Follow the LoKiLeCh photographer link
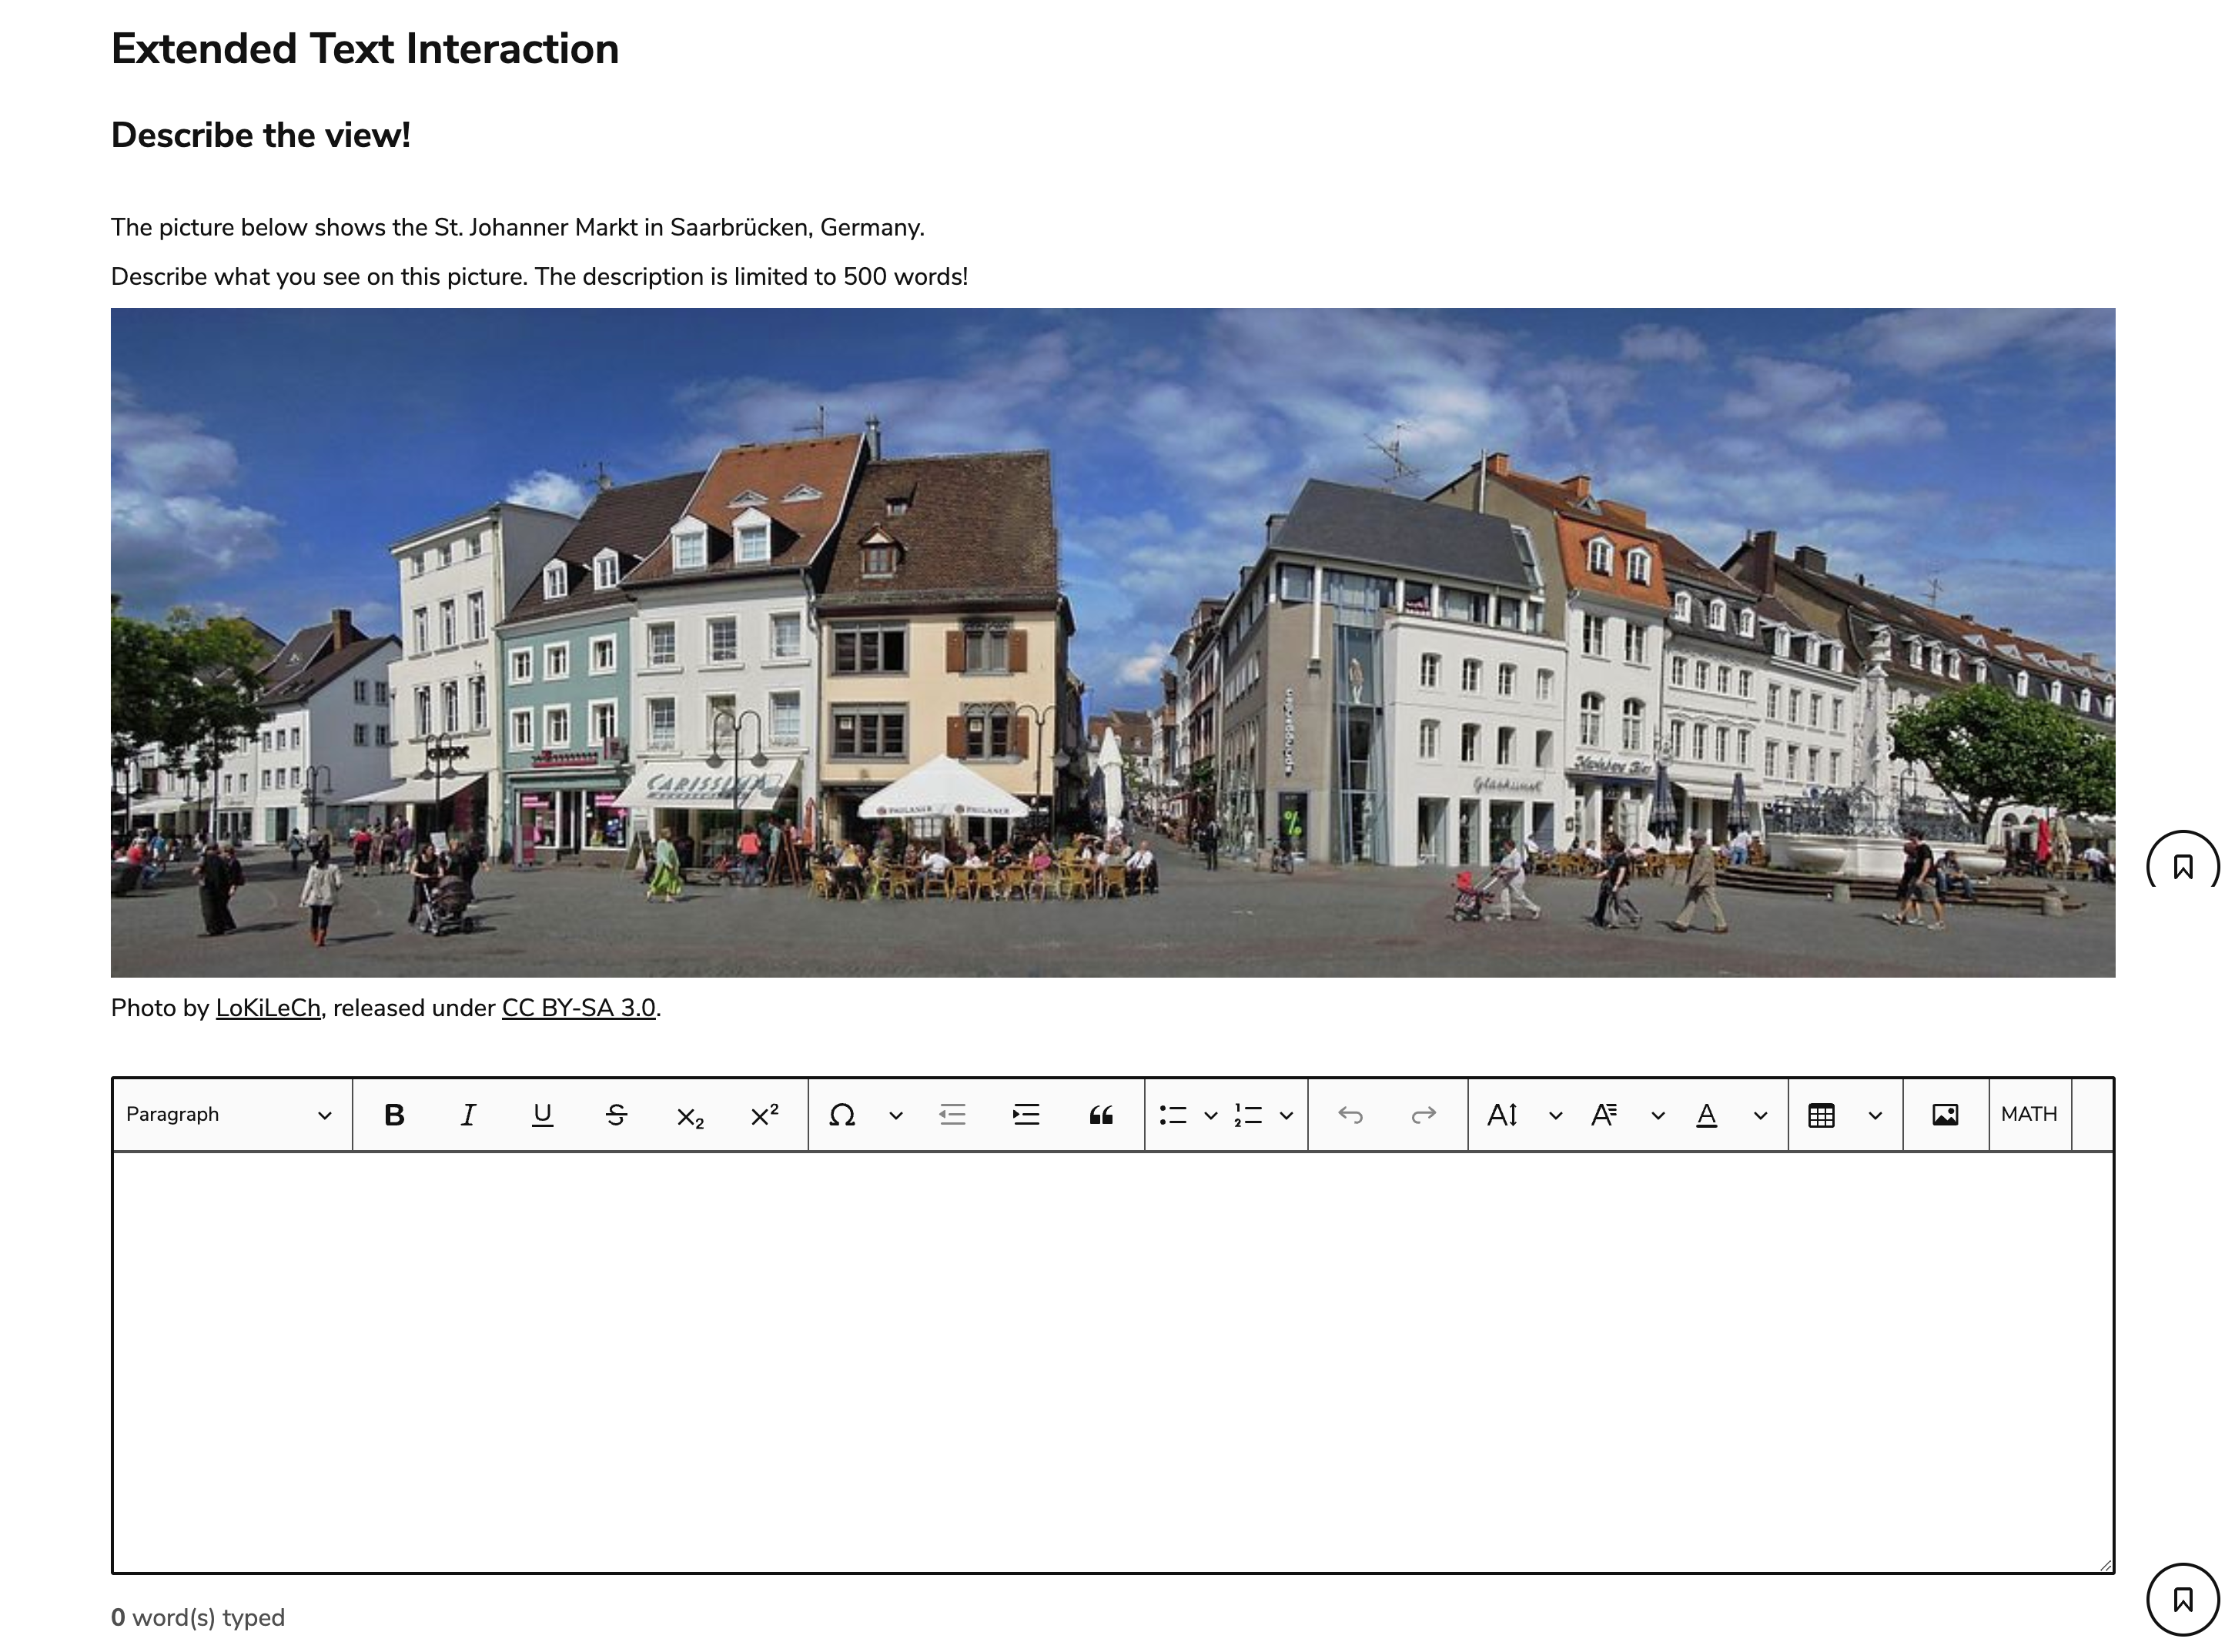This screenshot has width=2225, height=1652. click(x=268, y=1008)
